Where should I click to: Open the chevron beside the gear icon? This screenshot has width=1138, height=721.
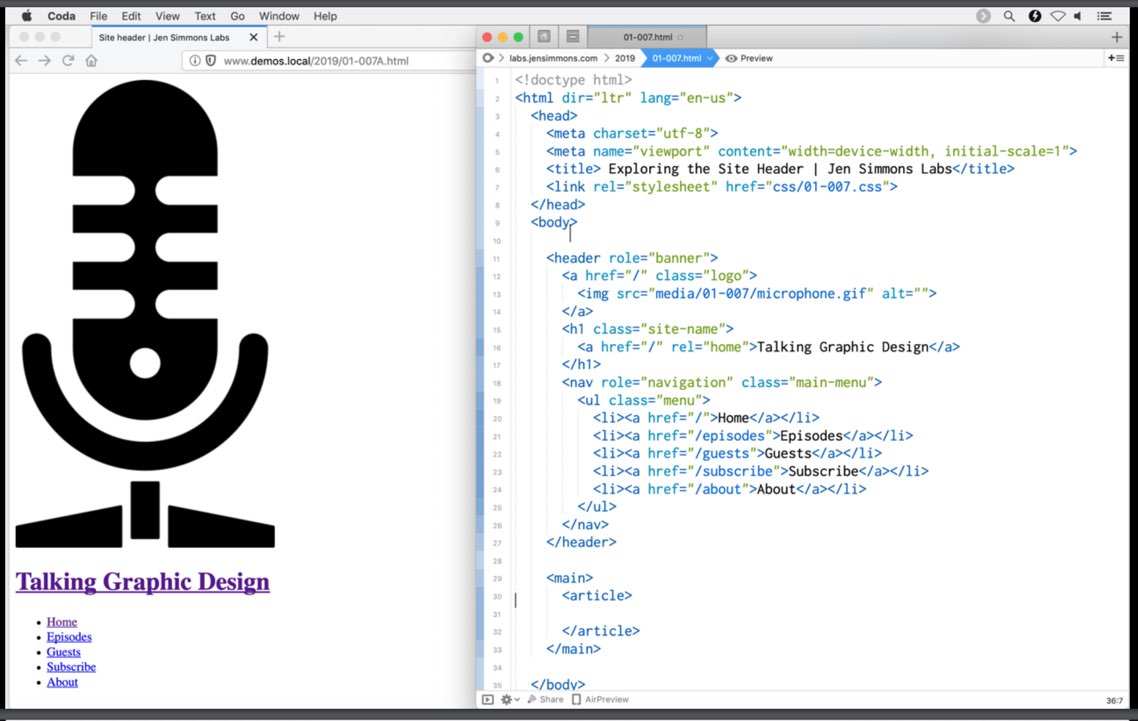click(x=518, y=699)
